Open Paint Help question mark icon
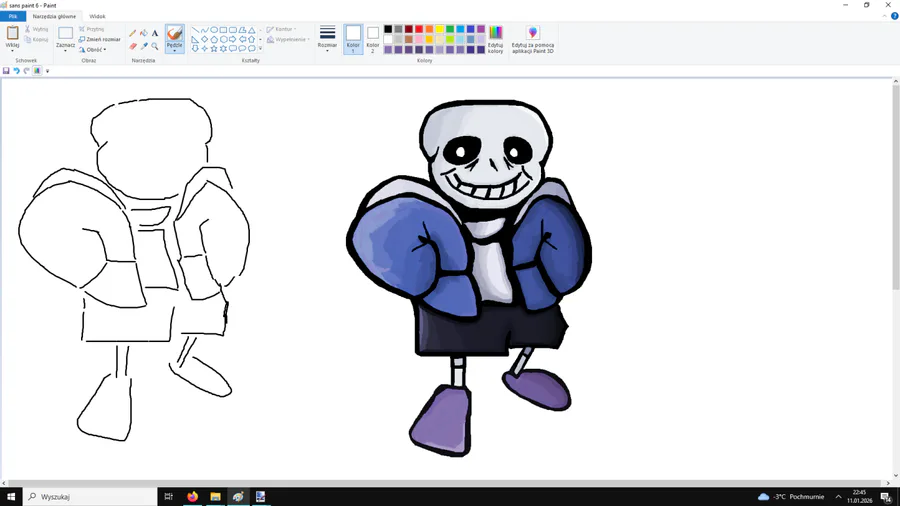 894,16
